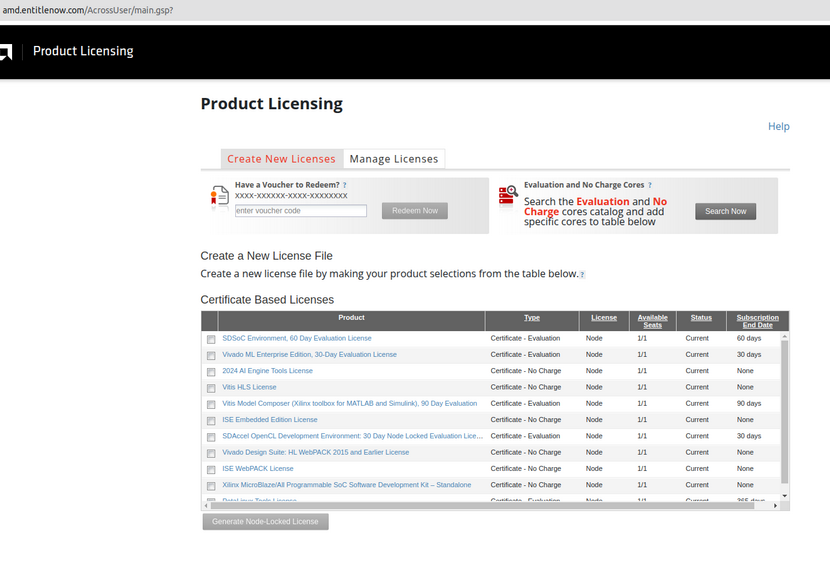Image resolution: width=830 pixels, height=566 pixels.
Task: Sort table by Product column header
Action: point(351,318)
